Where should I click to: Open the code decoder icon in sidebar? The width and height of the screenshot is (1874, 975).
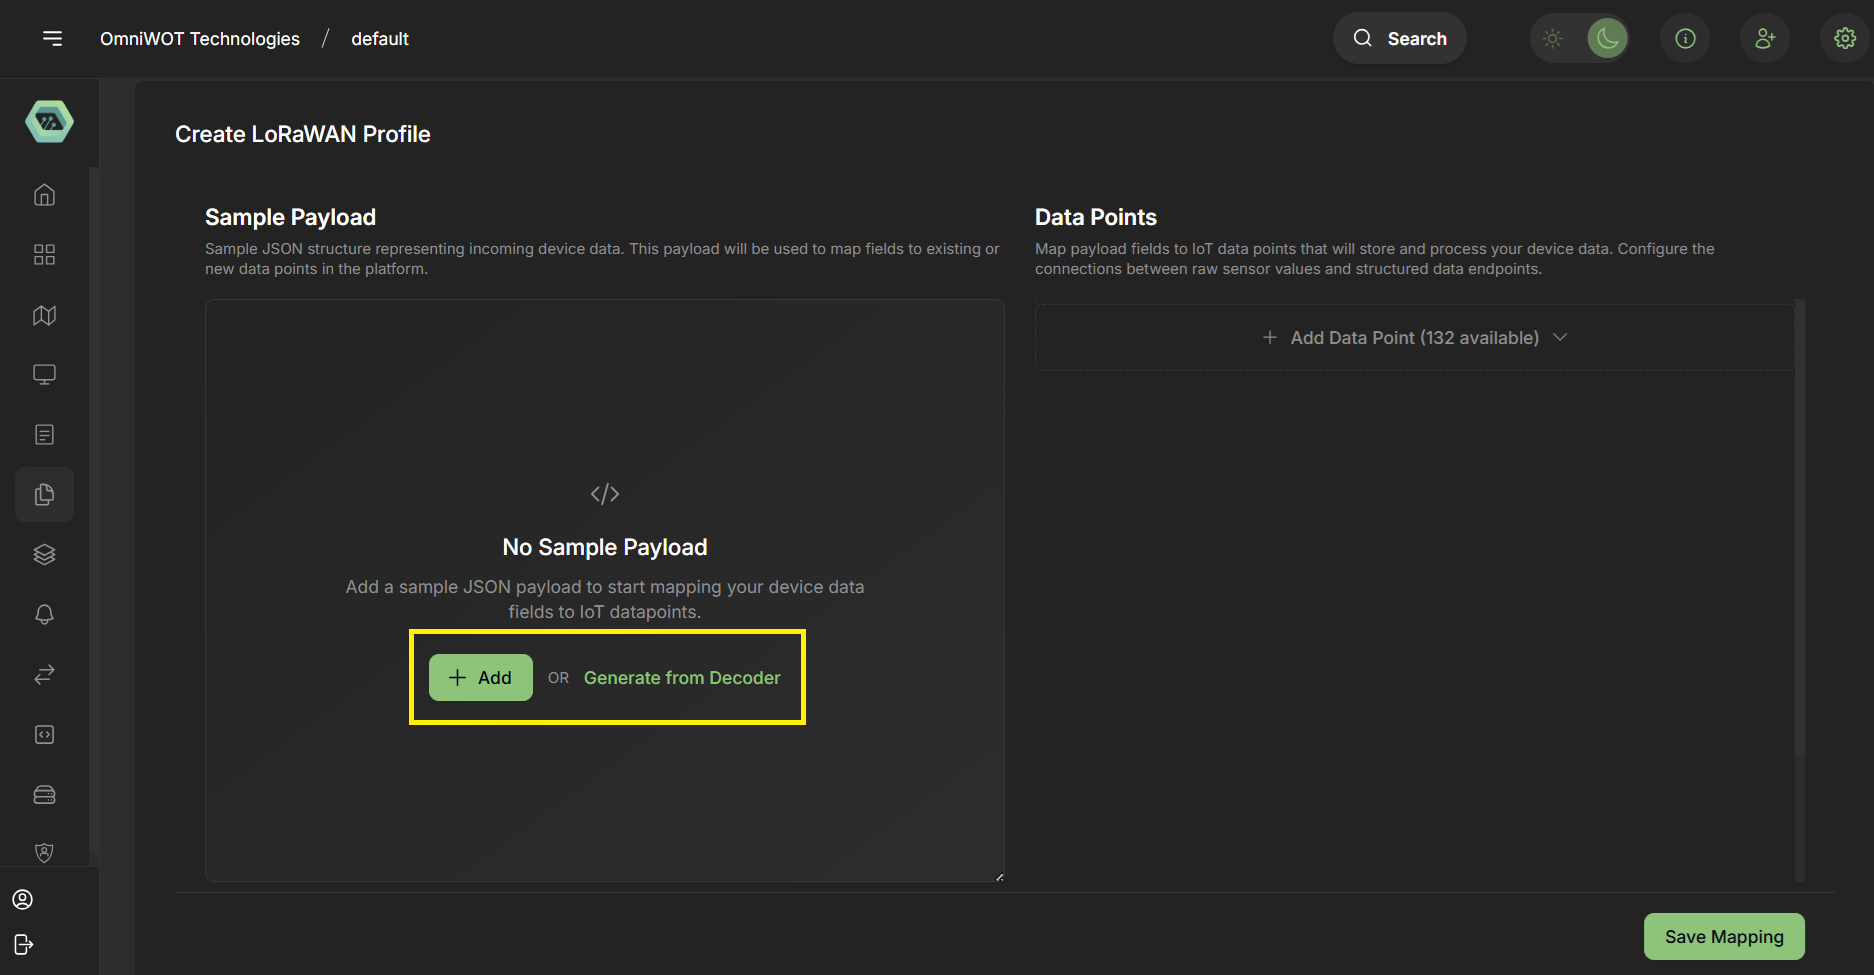click(44, 734)
